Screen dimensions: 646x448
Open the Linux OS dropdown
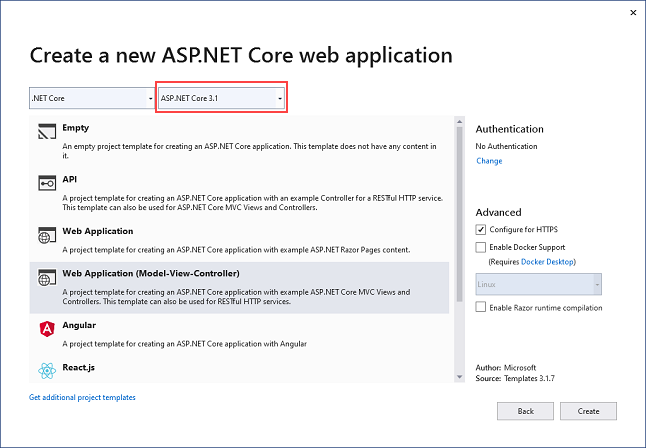(538, 286)
